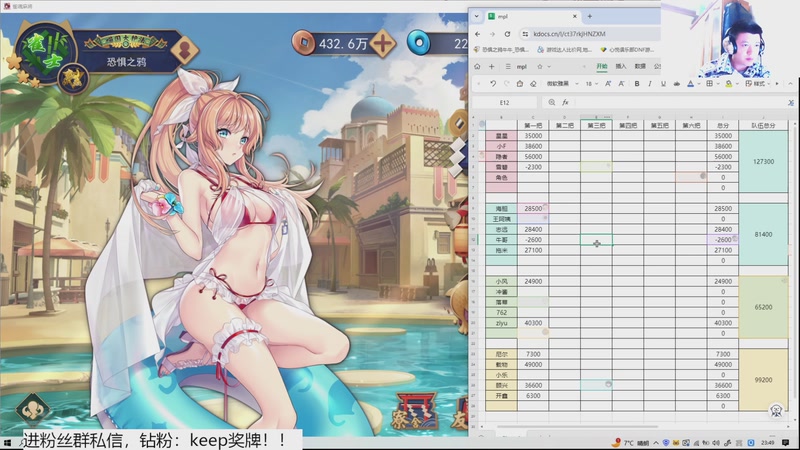Apply the font color A

(690, 84)
